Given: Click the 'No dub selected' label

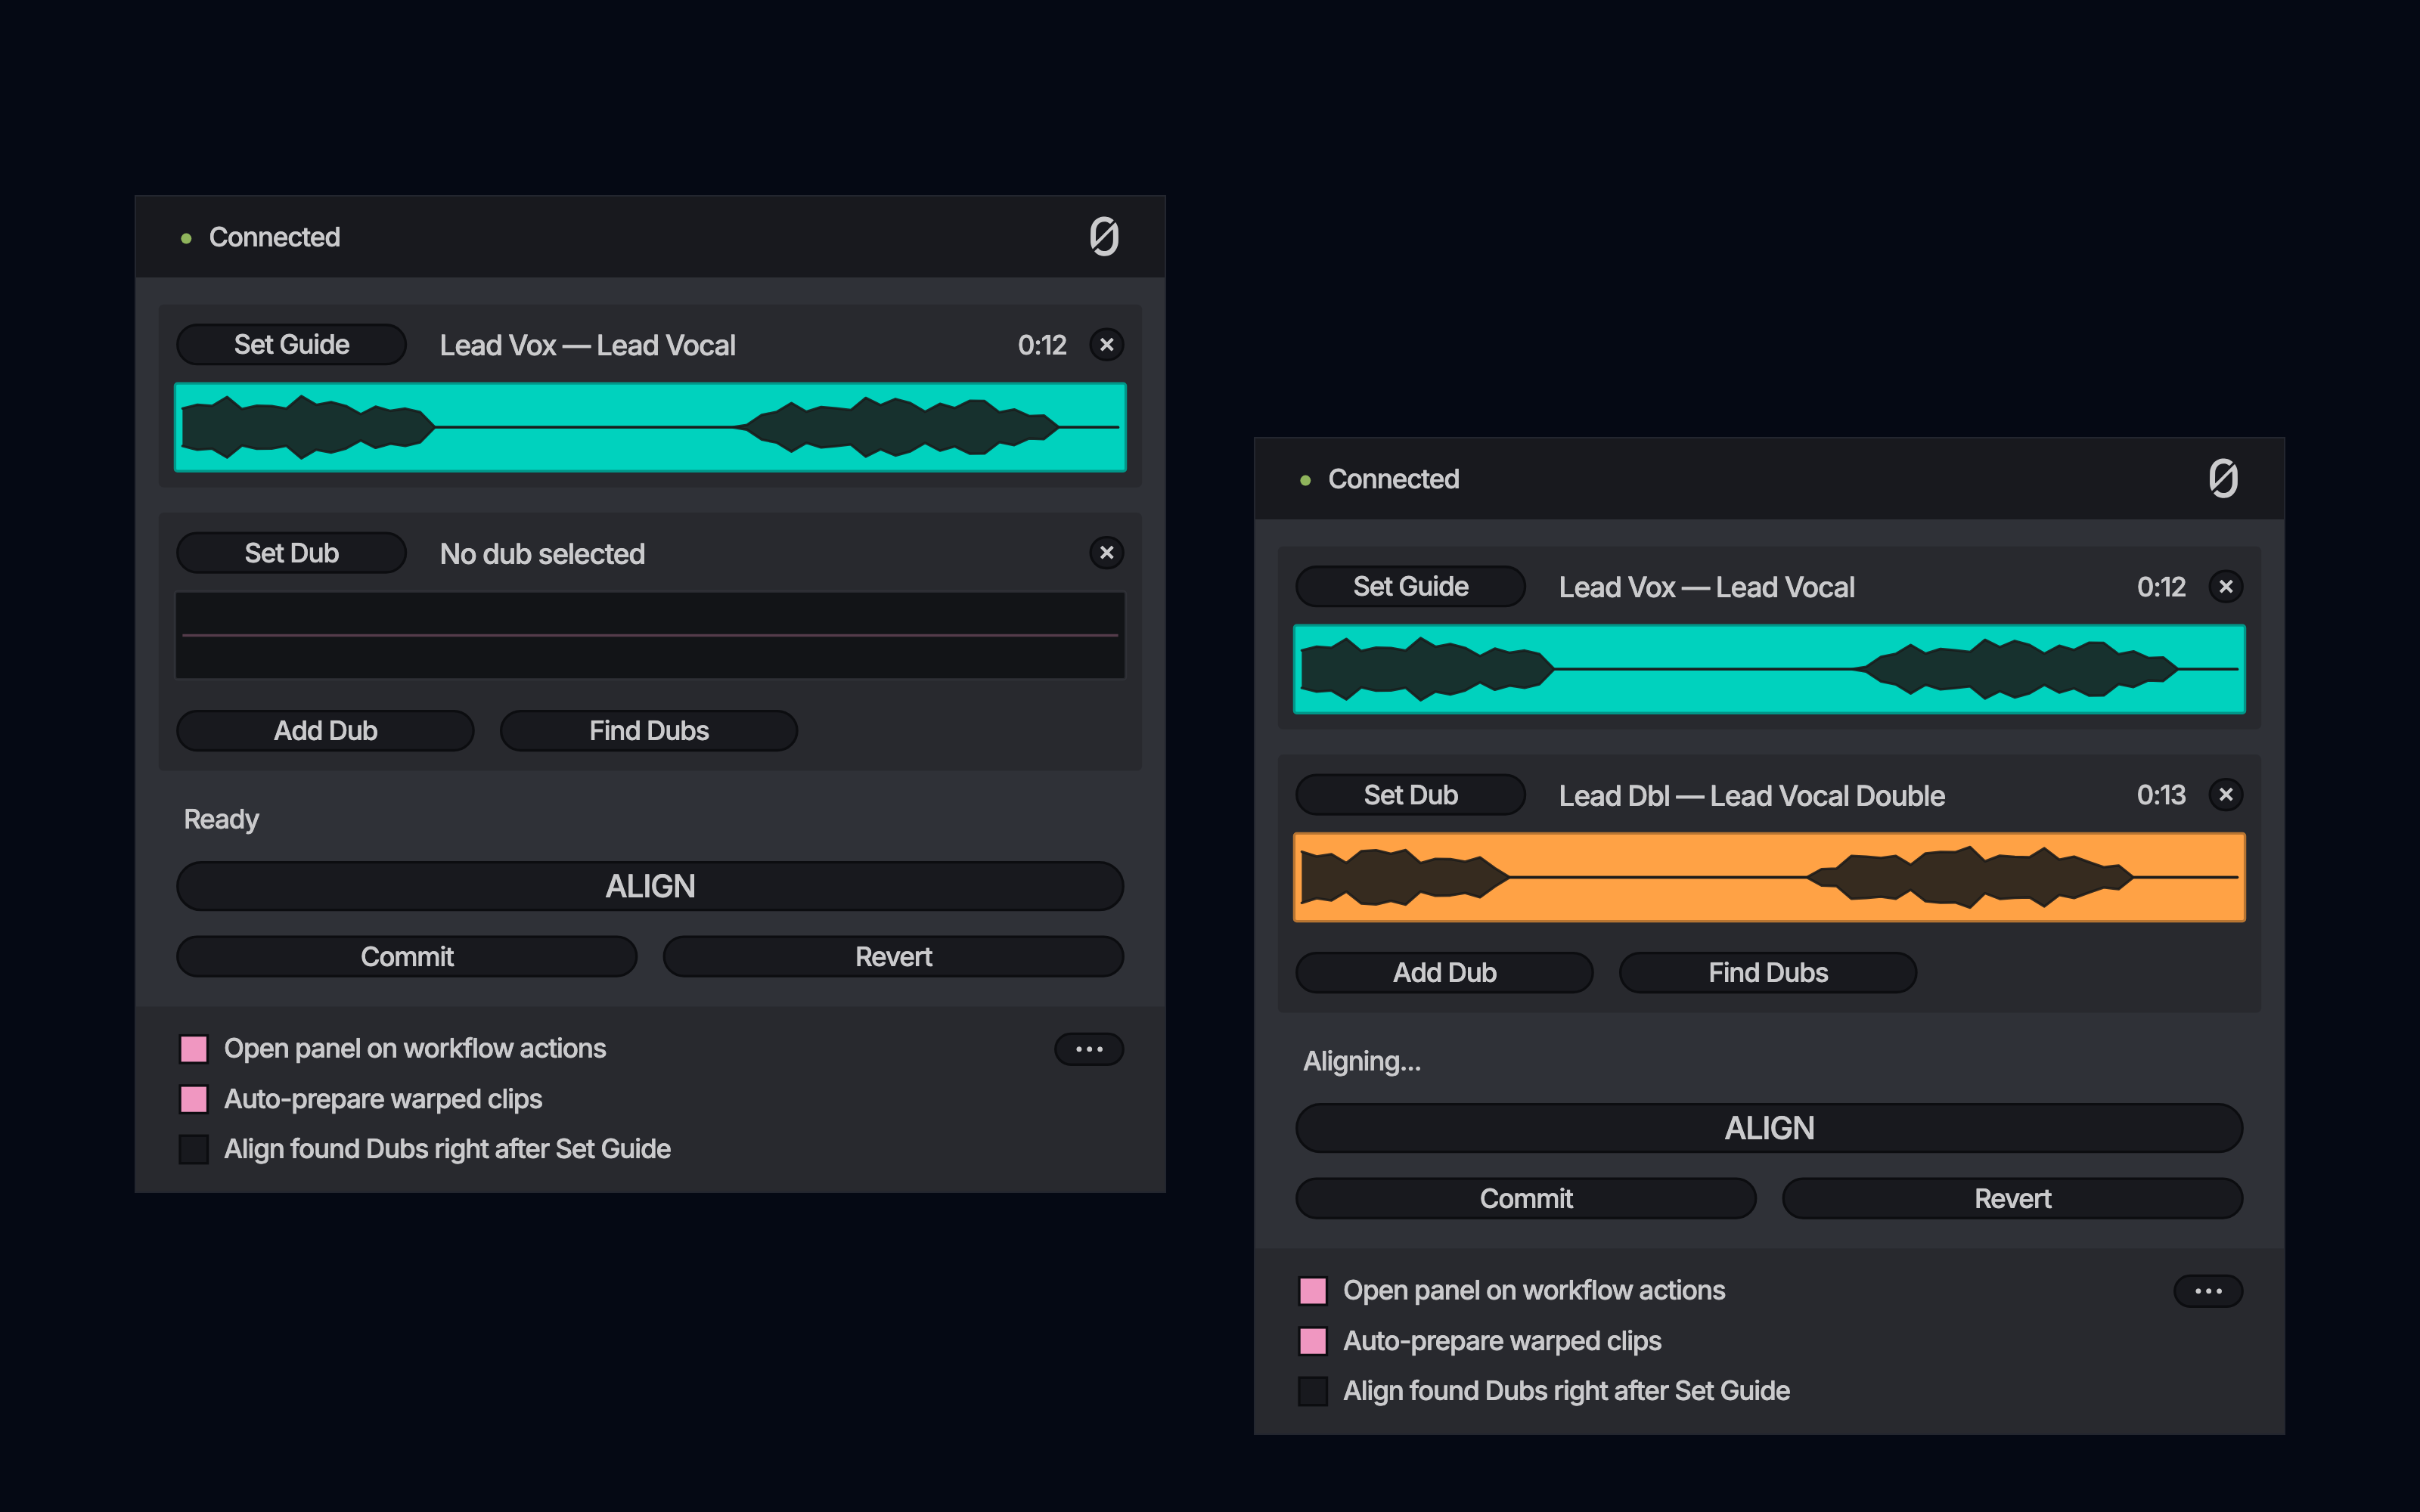Looking at the screenshot, I should click(x=542, y=554).
